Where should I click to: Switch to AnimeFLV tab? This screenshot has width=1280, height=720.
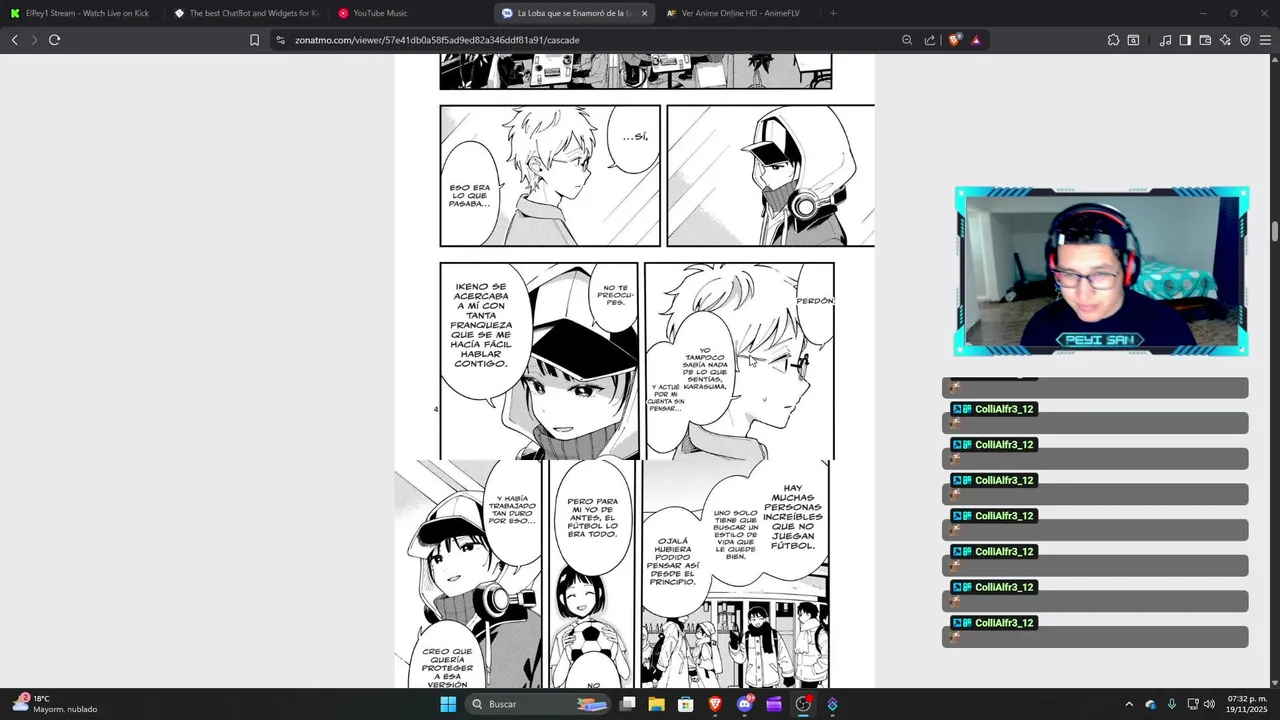pos(738,13)
